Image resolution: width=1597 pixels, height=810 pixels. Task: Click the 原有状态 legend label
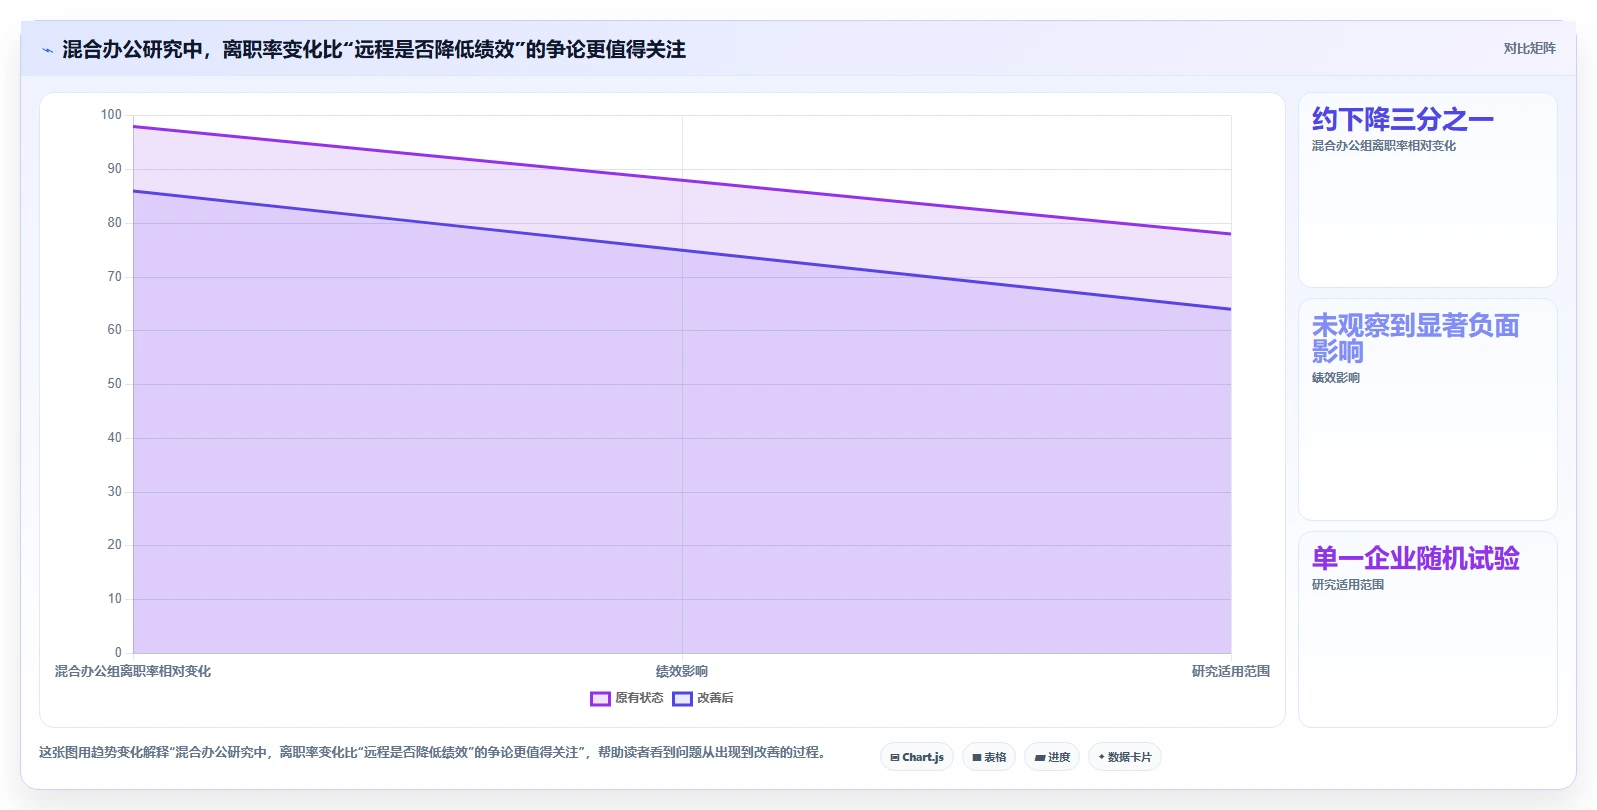639,698
